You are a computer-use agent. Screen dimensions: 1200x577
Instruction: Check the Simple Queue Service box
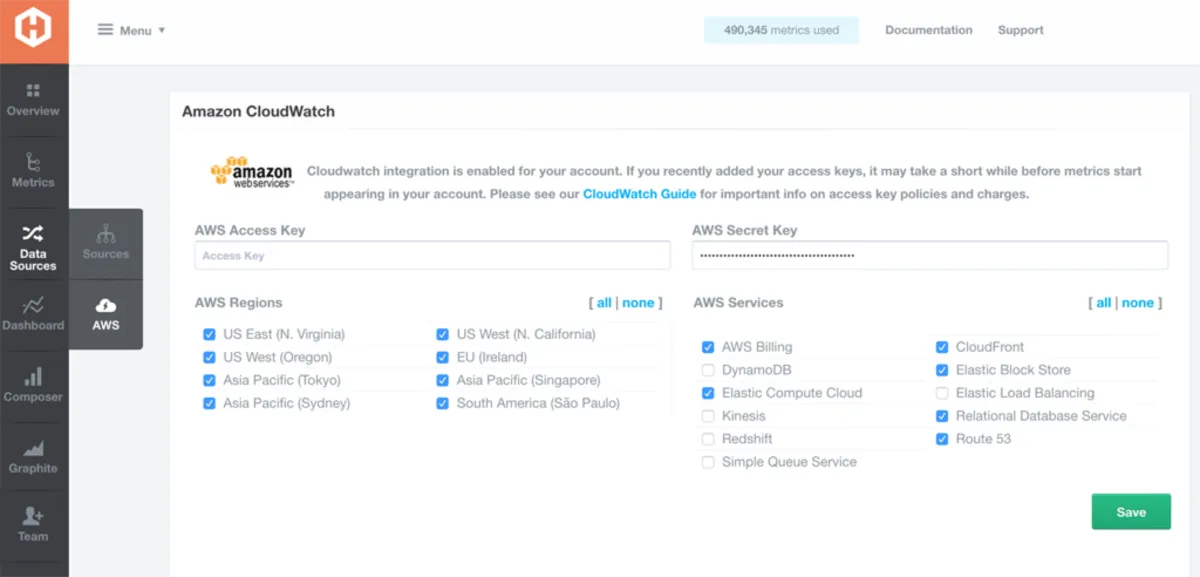708,462
